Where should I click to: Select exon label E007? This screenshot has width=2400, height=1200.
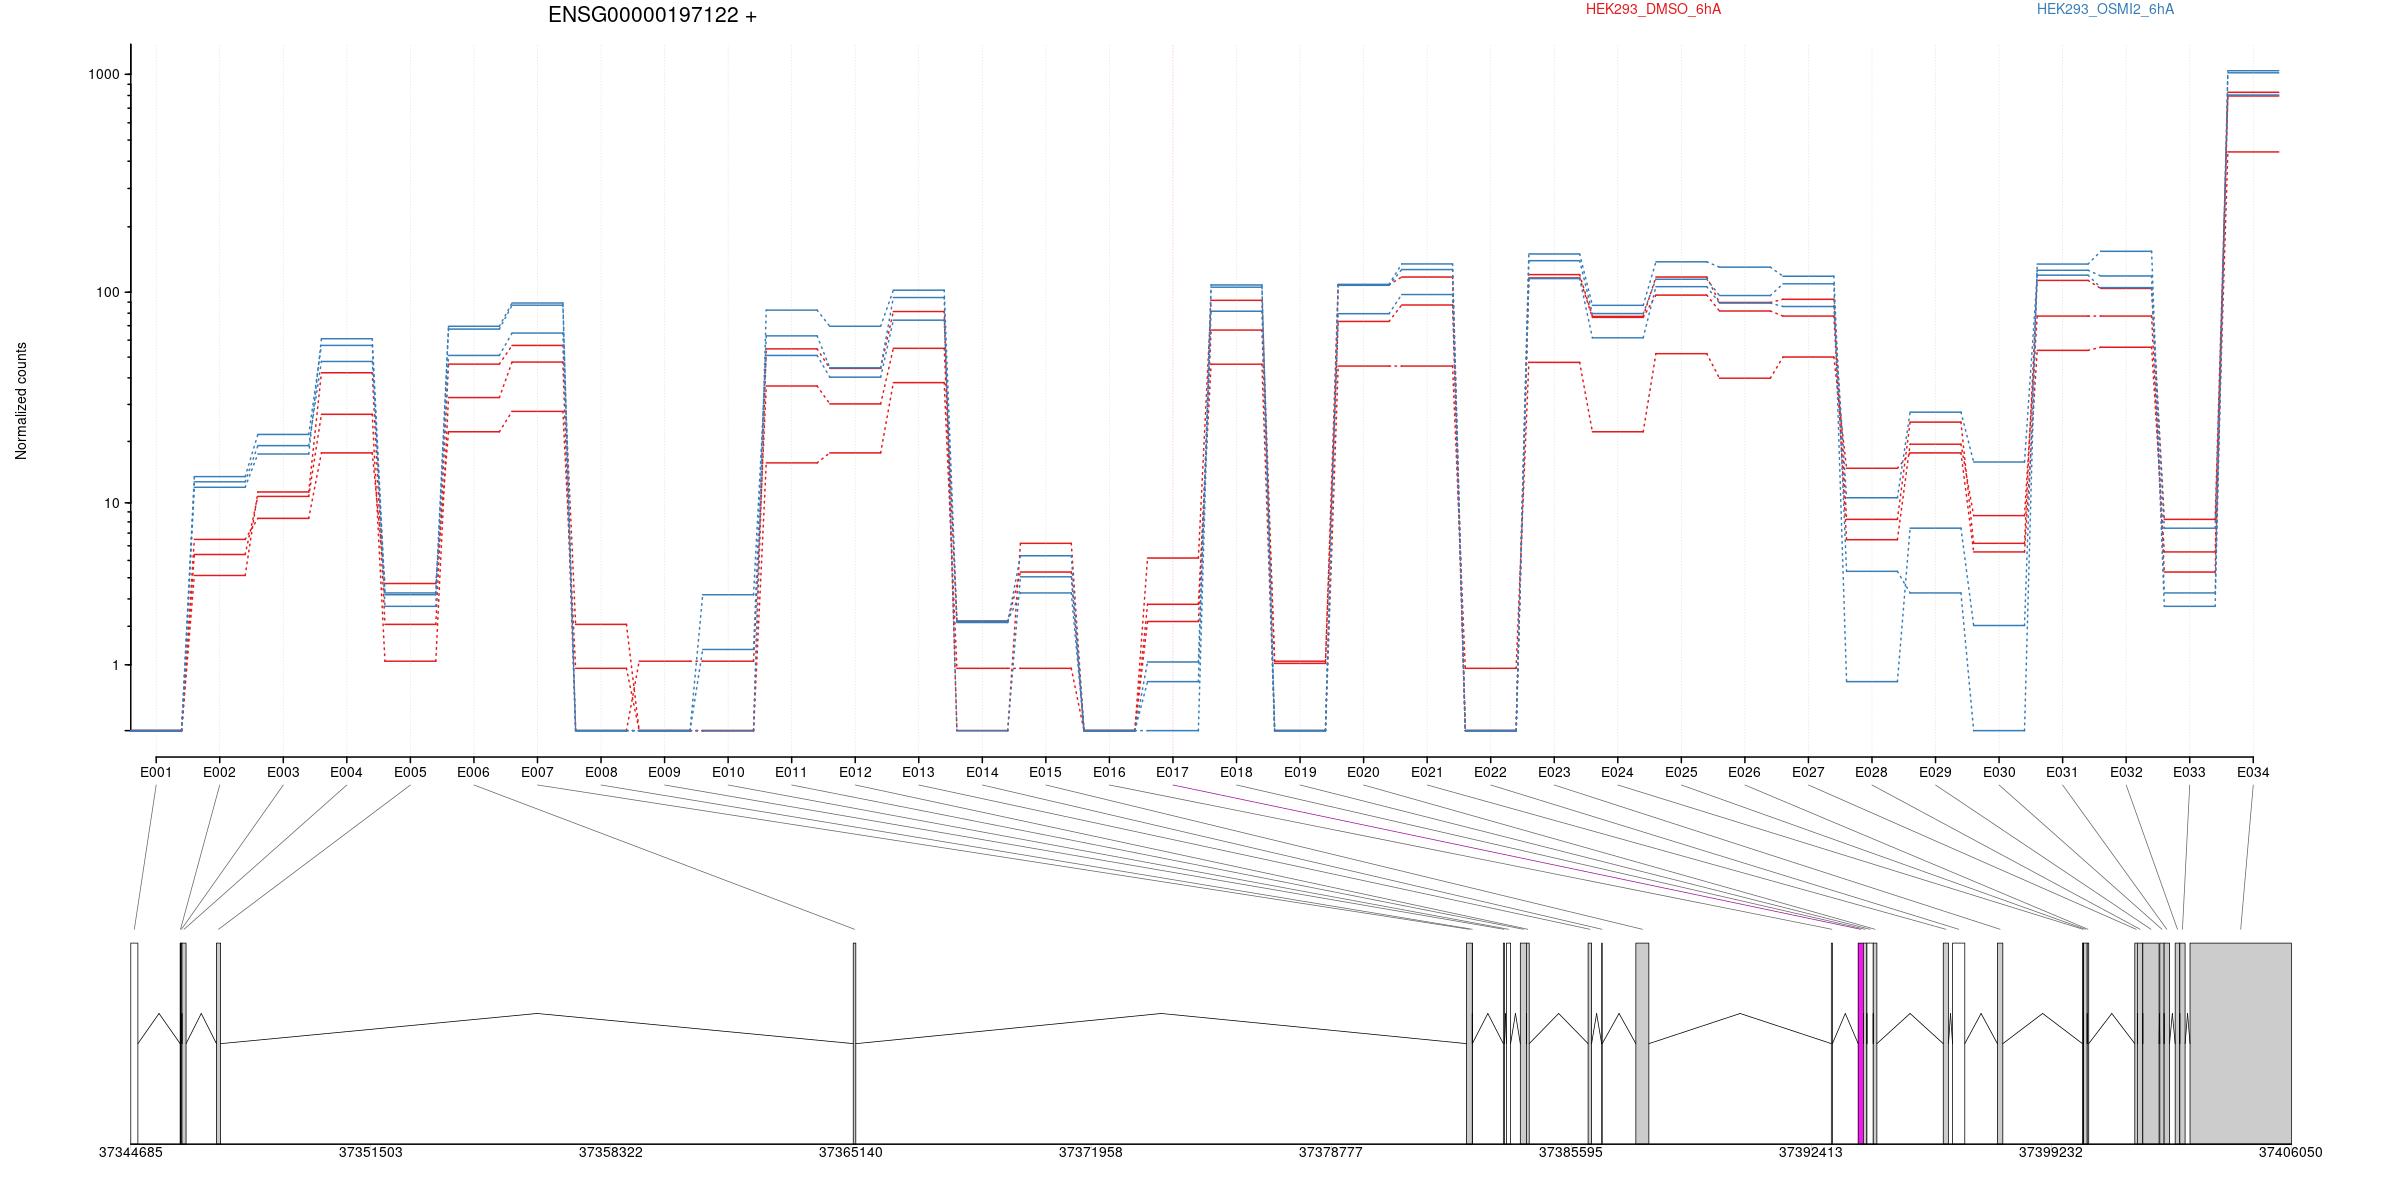coord(537,772)
